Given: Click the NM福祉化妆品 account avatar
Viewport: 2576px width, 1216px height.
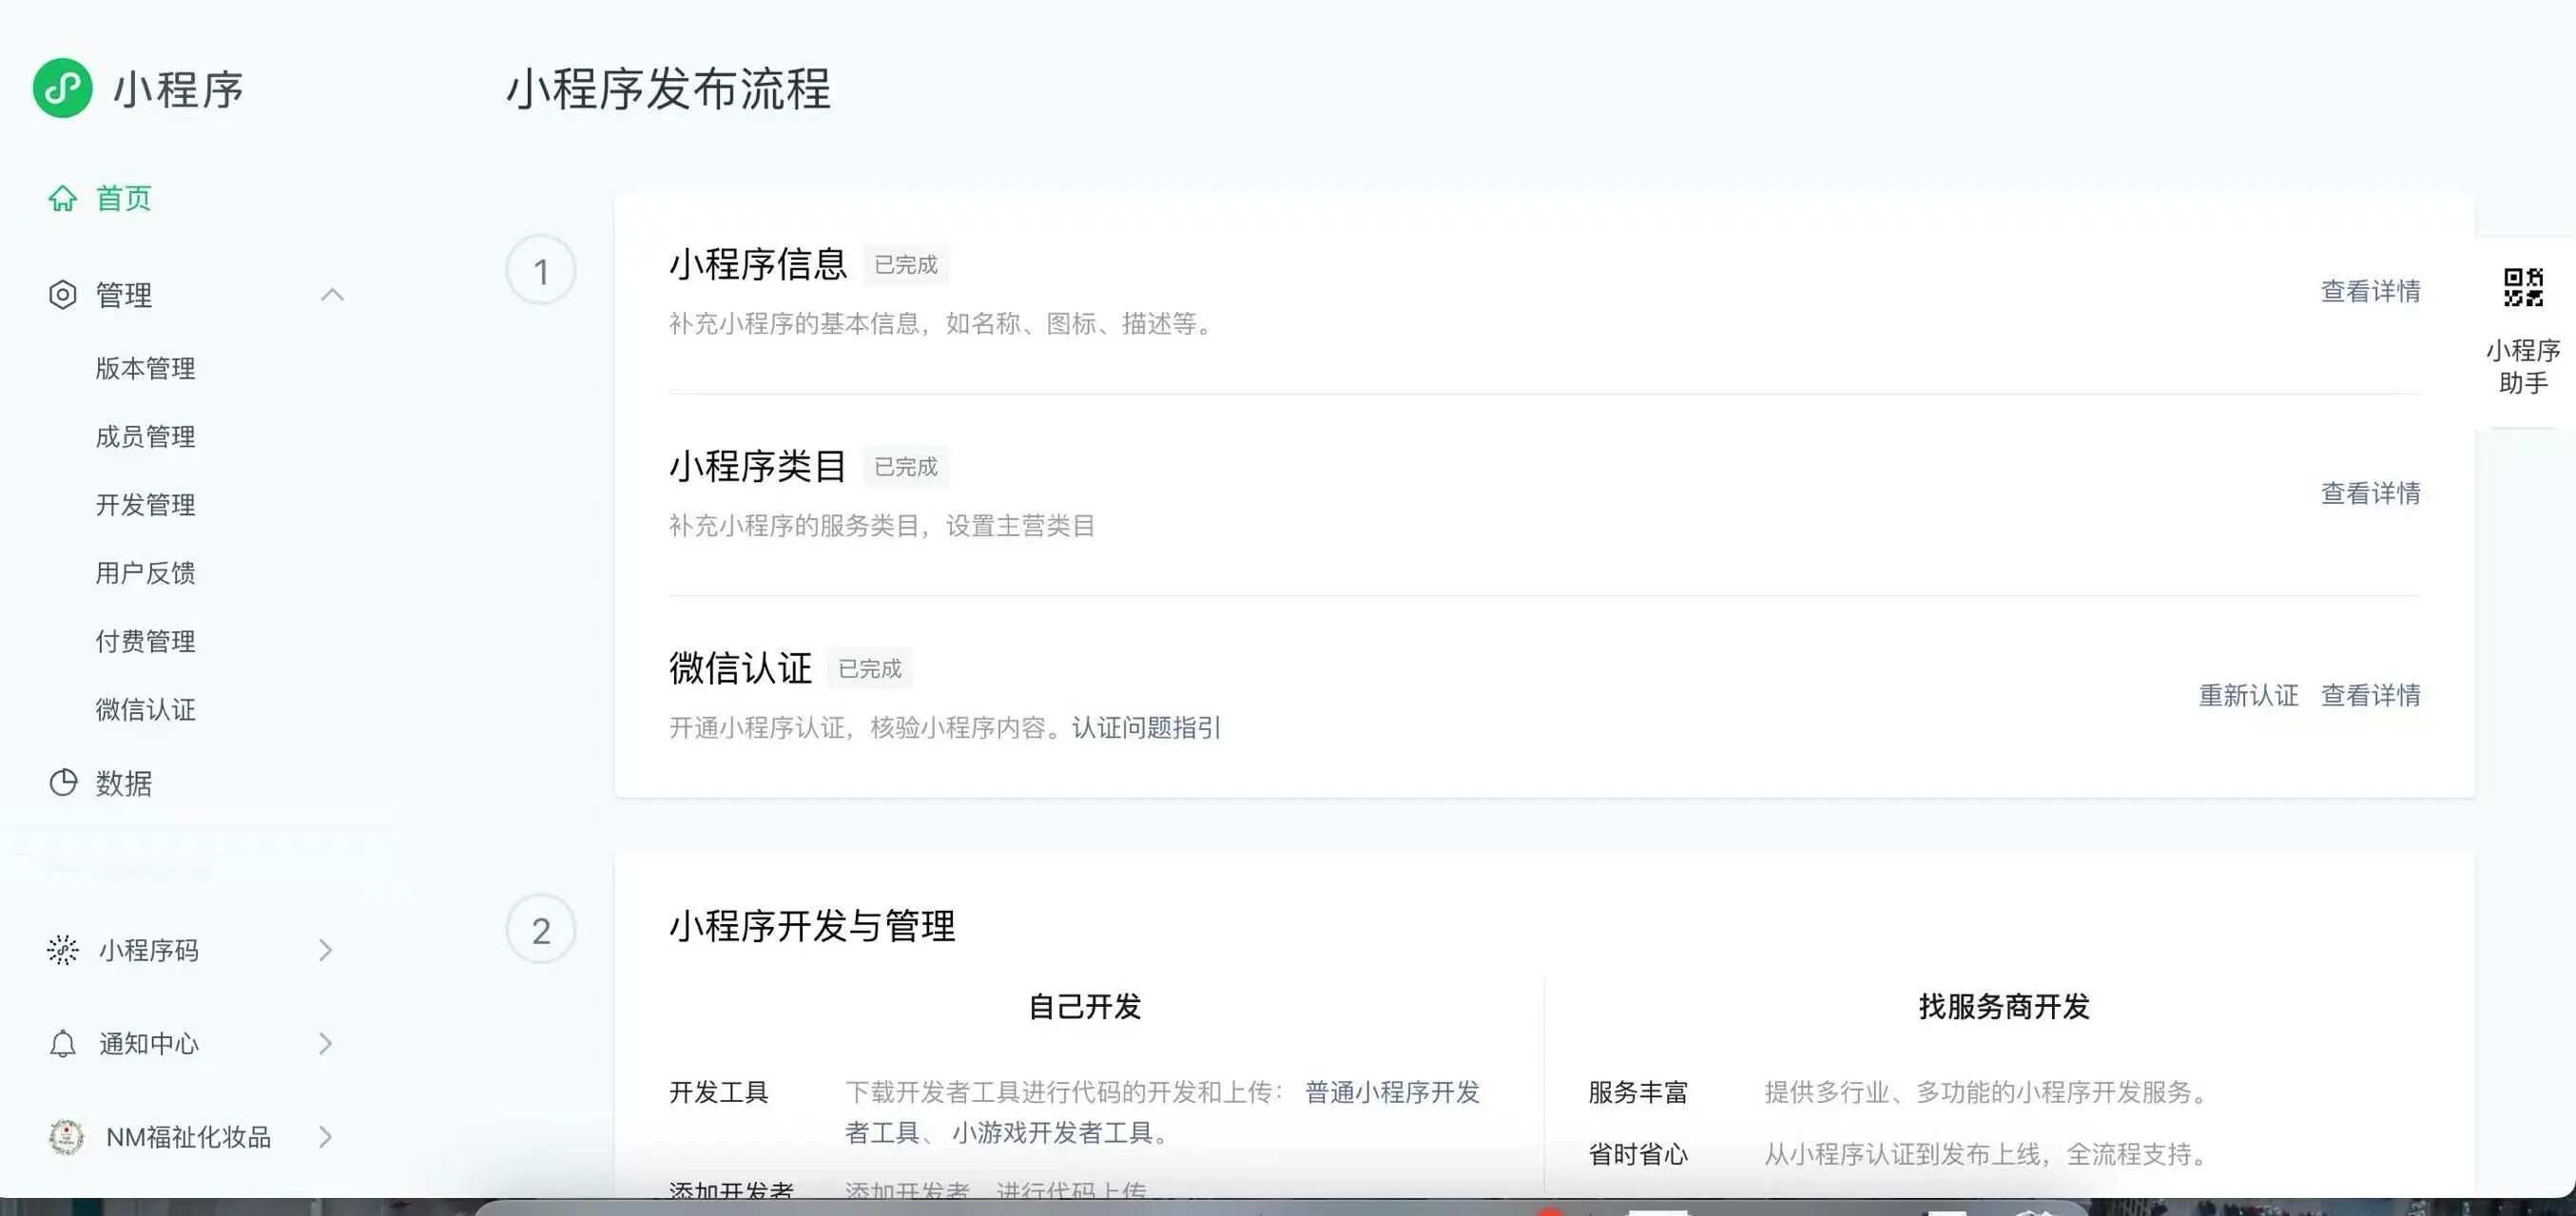Looking at the screenshot, I should [x=66, y=1137].
